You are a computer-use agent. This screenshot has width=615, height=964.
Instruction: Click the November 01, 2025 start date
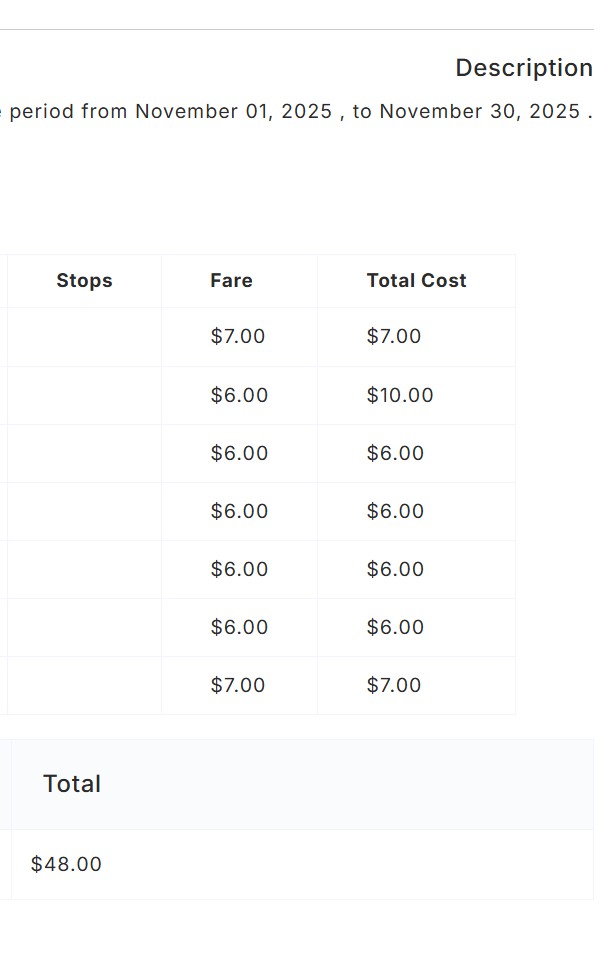click(233, 111)
